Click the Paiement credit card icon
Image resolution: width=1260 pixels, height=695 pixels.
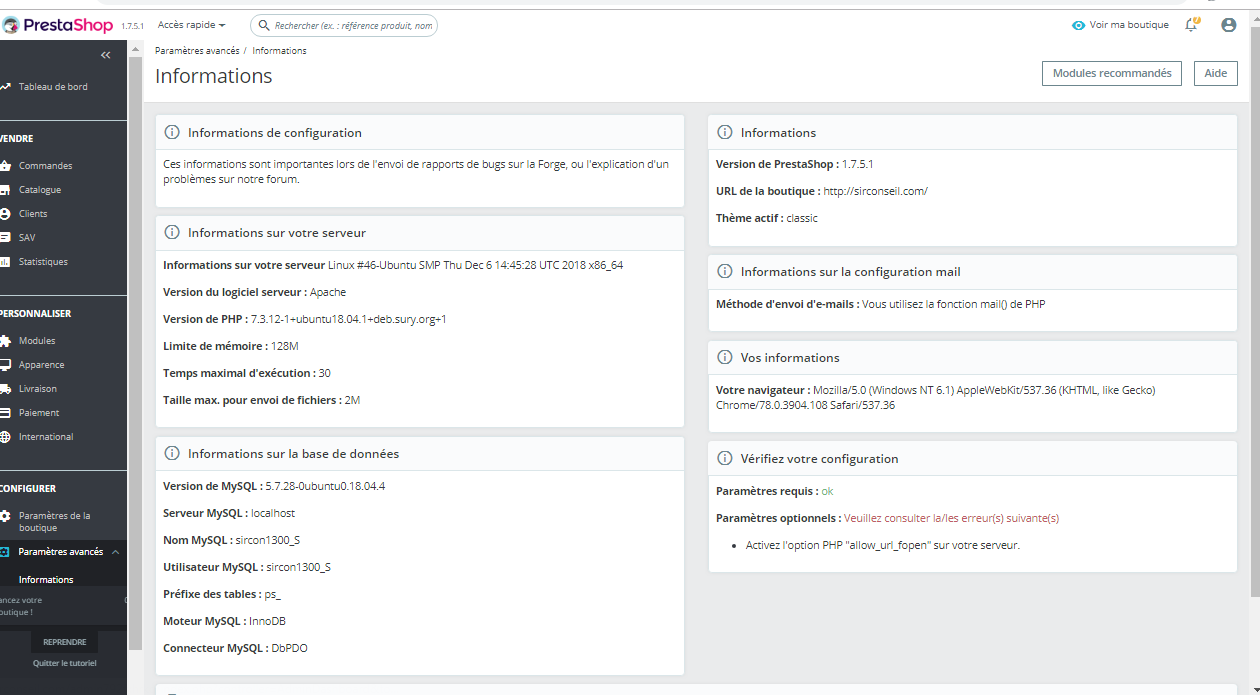(5, 413)
